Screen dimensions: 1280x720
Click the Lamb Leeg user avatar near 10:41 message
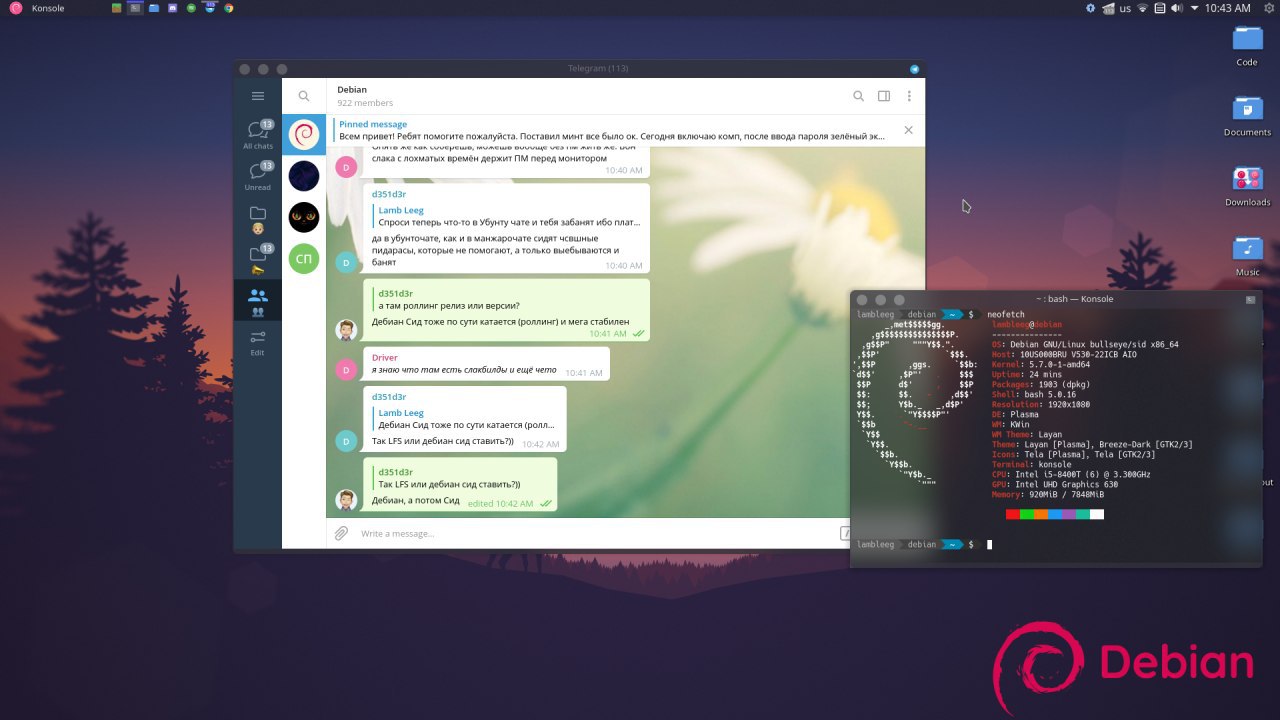tap(346, 331)
